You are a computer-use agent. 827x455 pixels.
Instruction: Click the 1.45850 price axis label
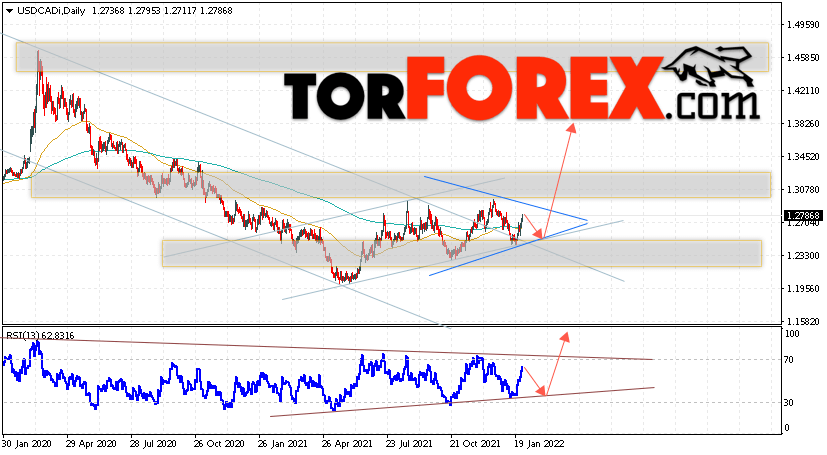tap(803, 57)
